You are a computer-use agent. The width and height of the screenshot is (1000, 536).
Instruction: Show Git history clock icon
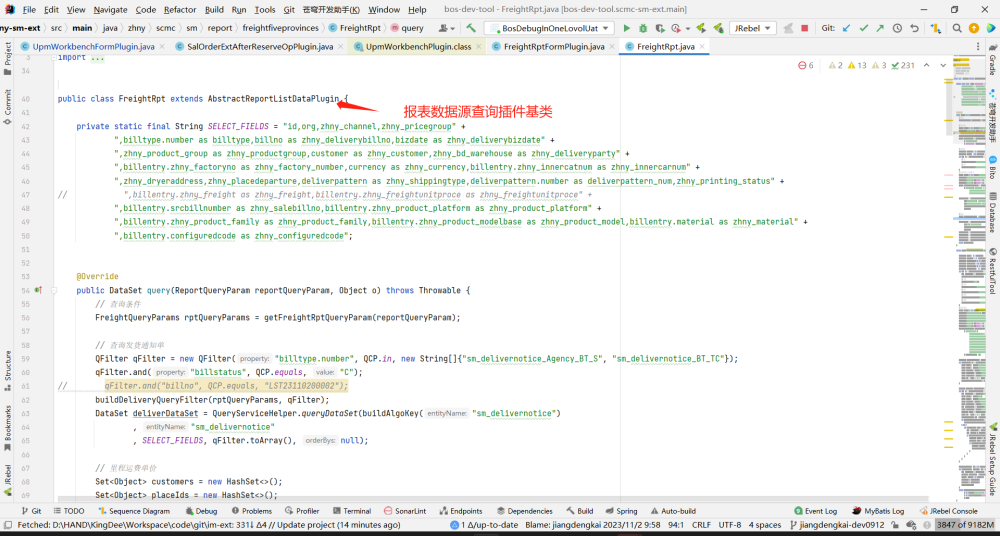point(897,28)
